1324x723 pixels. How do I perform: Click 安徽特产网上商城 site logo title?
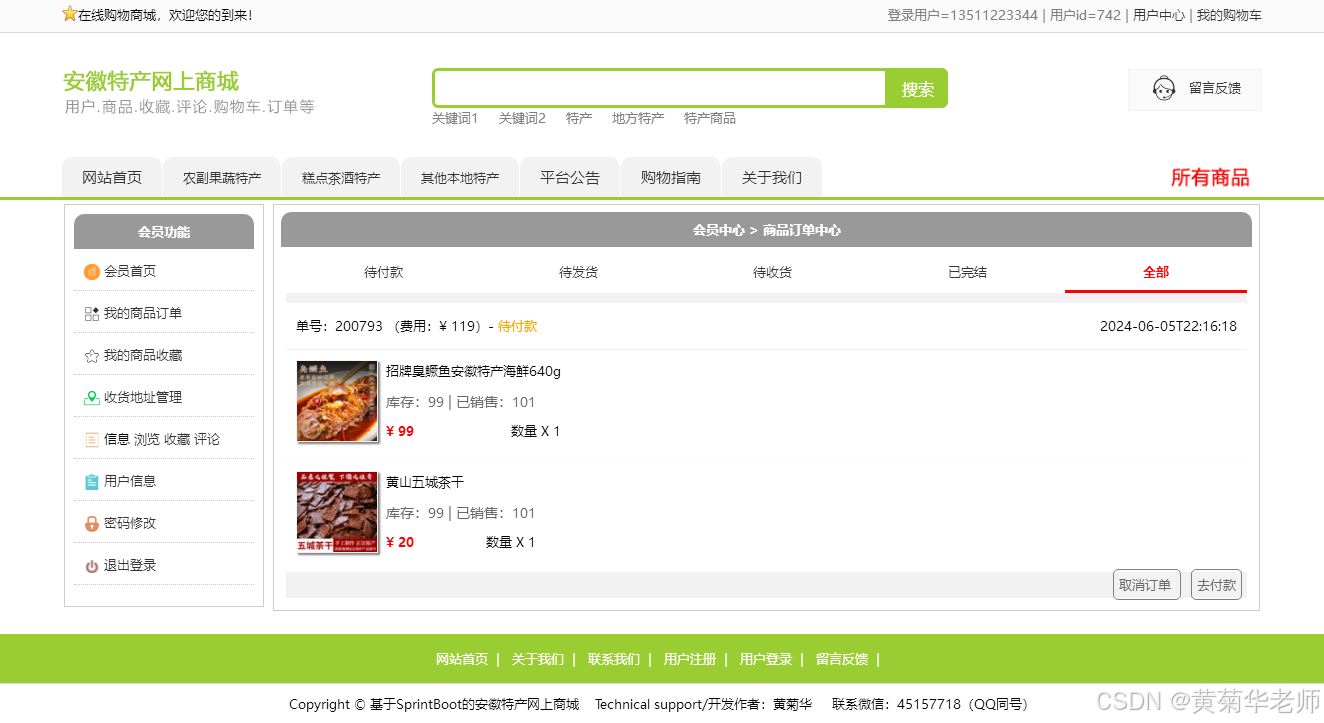(151, 81)
